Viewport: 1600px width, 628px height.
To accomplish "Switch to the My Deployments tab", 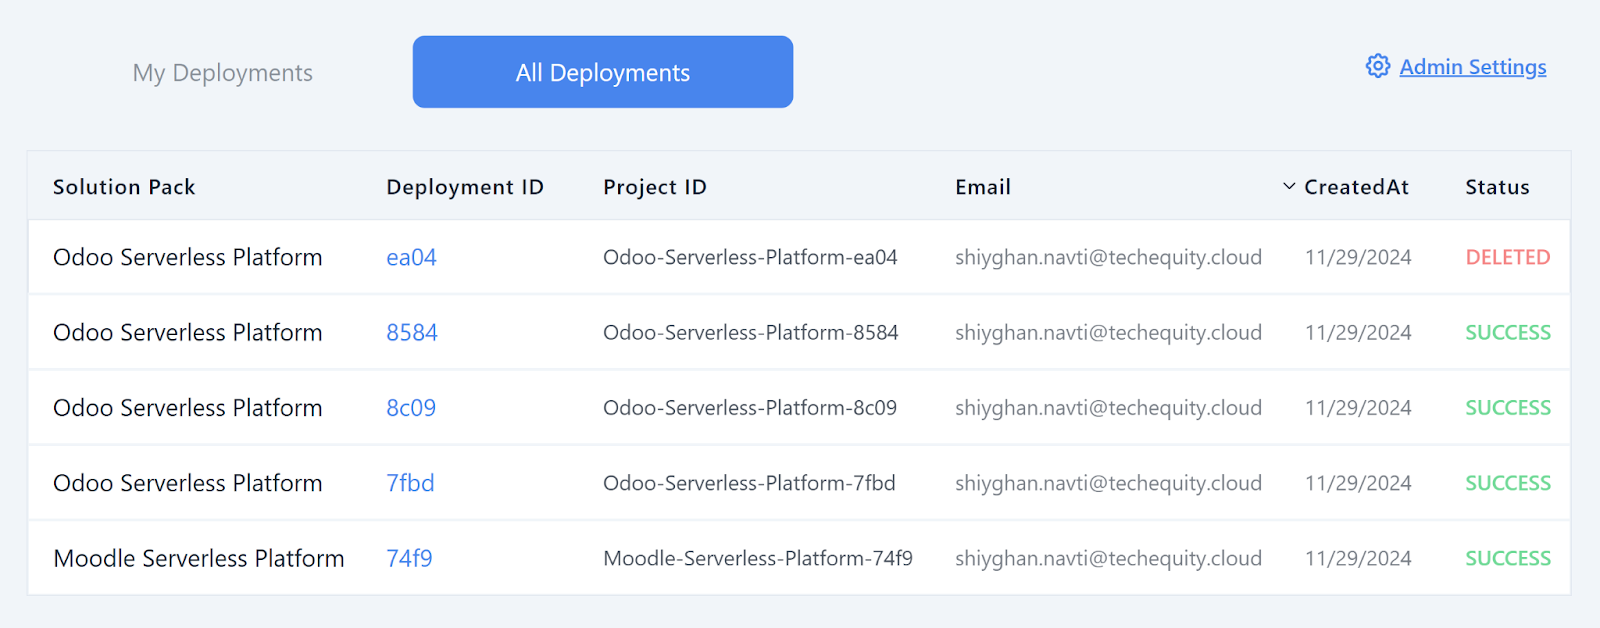I will 223,73.
